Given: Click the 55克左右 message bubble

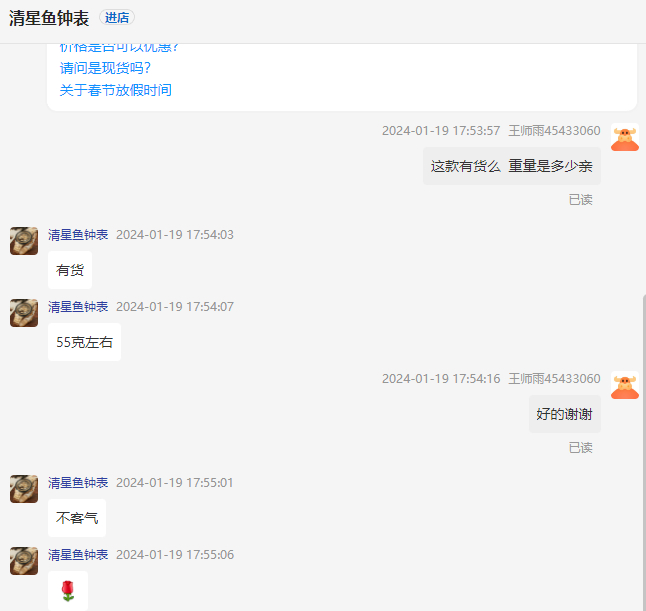Looking at the screenshot, I should (84, 342).
